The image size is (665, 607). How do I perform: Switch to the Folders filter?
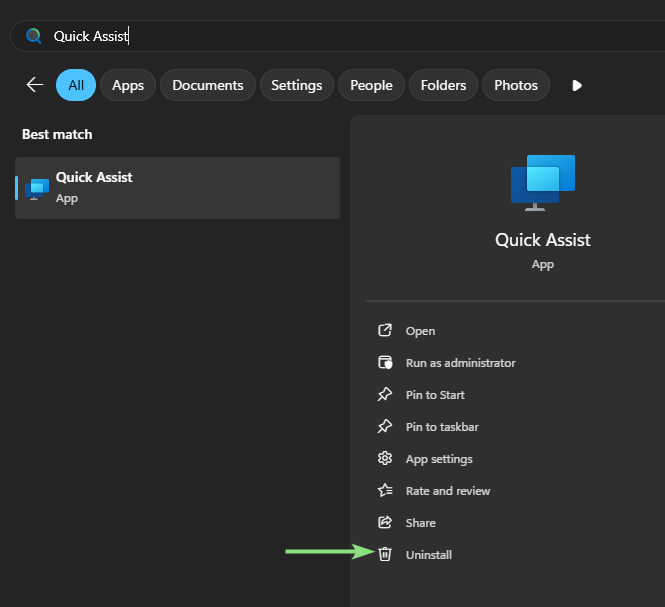(x=444, y=85)
